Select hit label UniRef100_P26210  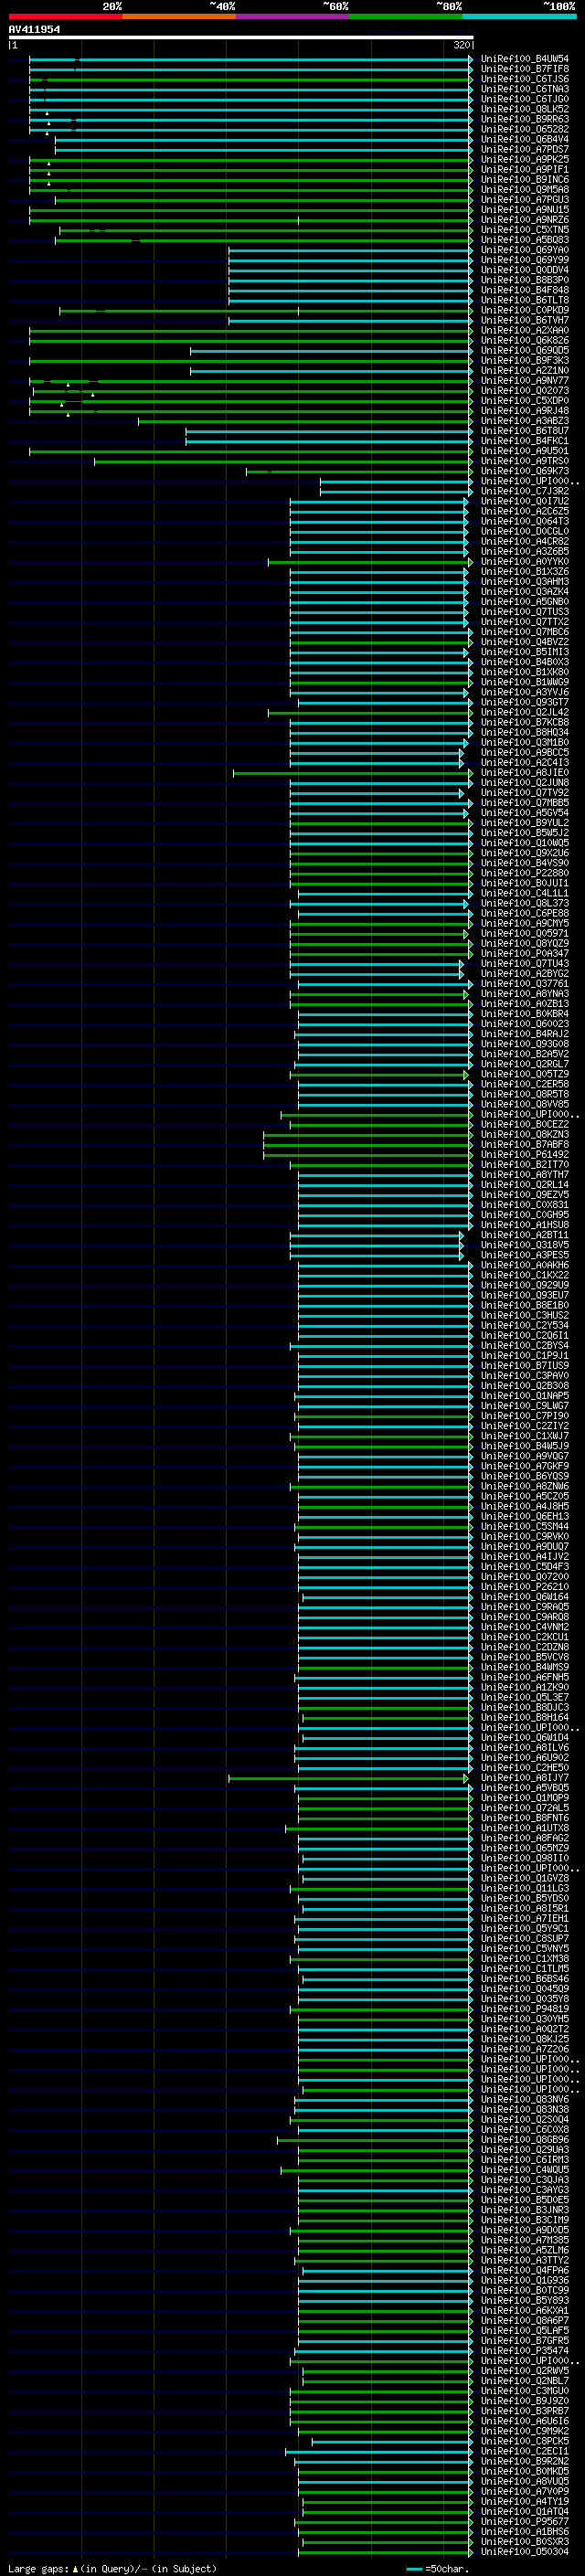[525, 1587]
